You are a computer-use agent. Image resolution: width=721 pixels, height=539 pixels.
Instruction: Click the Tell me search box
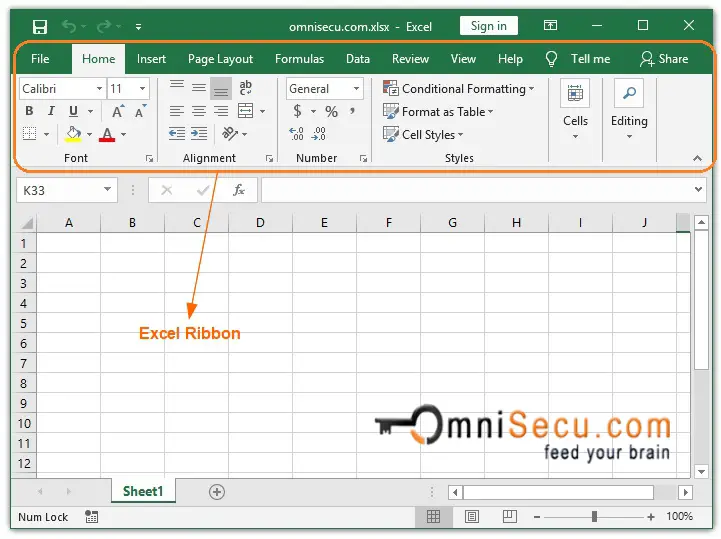tap(578, 59)
